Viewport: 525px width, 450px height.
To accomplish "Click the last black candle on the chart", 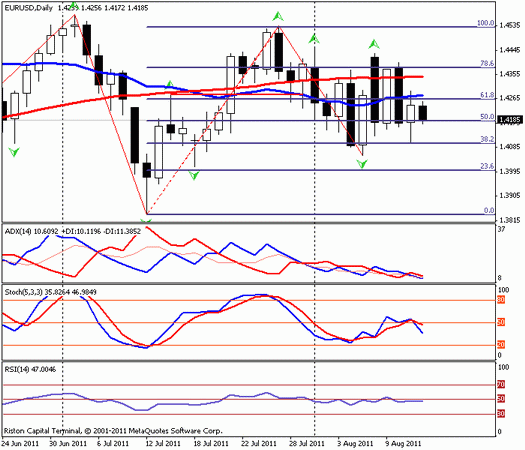I will [x=423, y=113].
